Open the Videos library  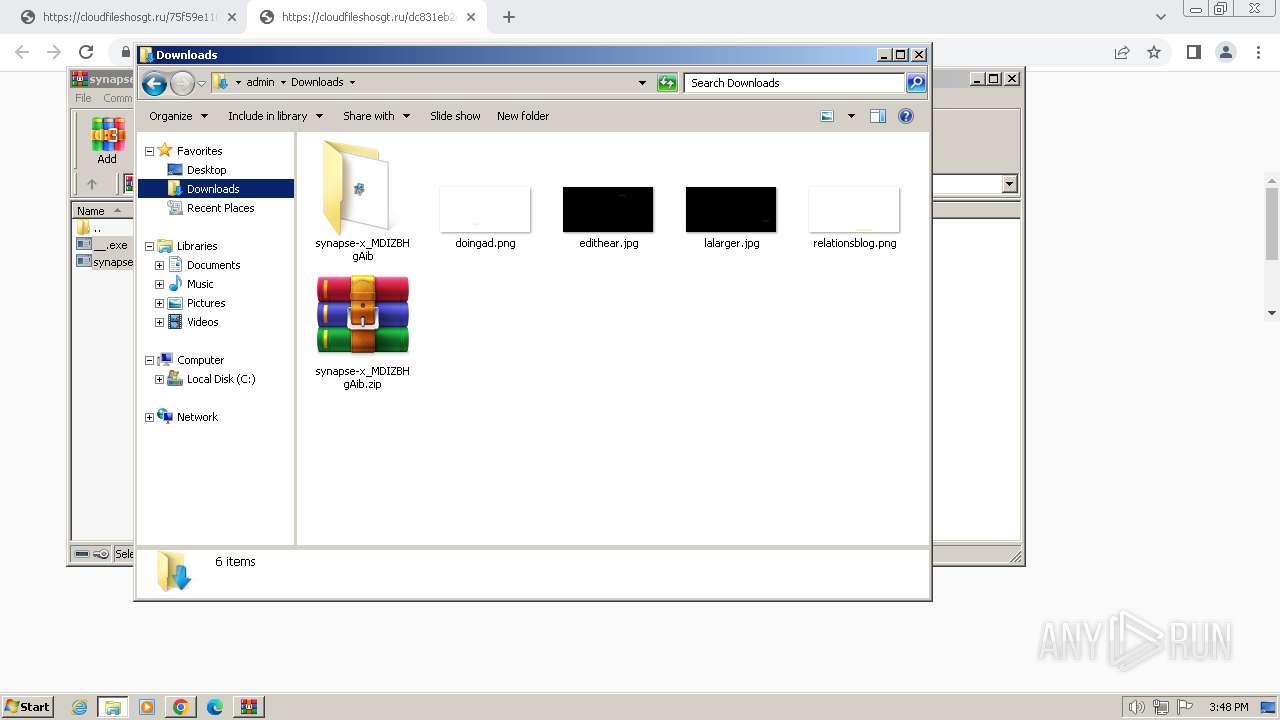click(202, 322)
